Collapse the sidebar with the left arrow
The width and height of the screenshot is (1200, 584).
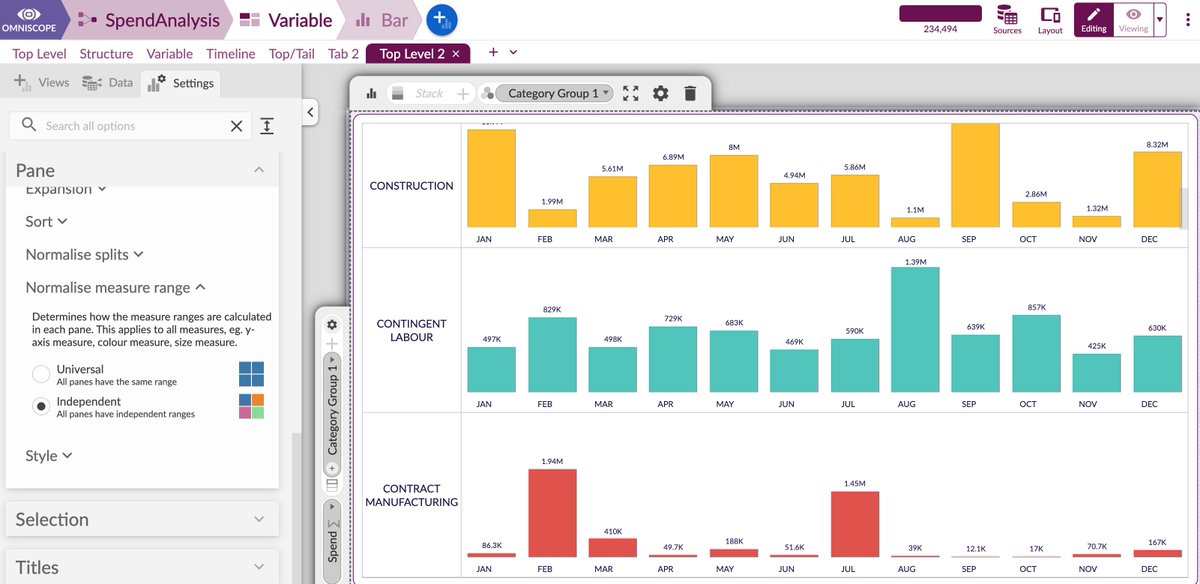point(310,112)
